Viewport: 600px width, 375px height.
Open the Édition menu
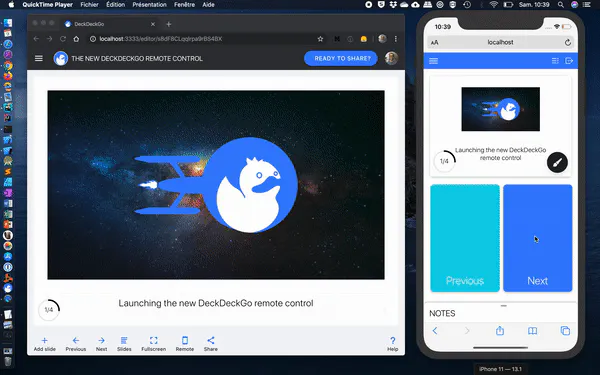tap(116, 5)
